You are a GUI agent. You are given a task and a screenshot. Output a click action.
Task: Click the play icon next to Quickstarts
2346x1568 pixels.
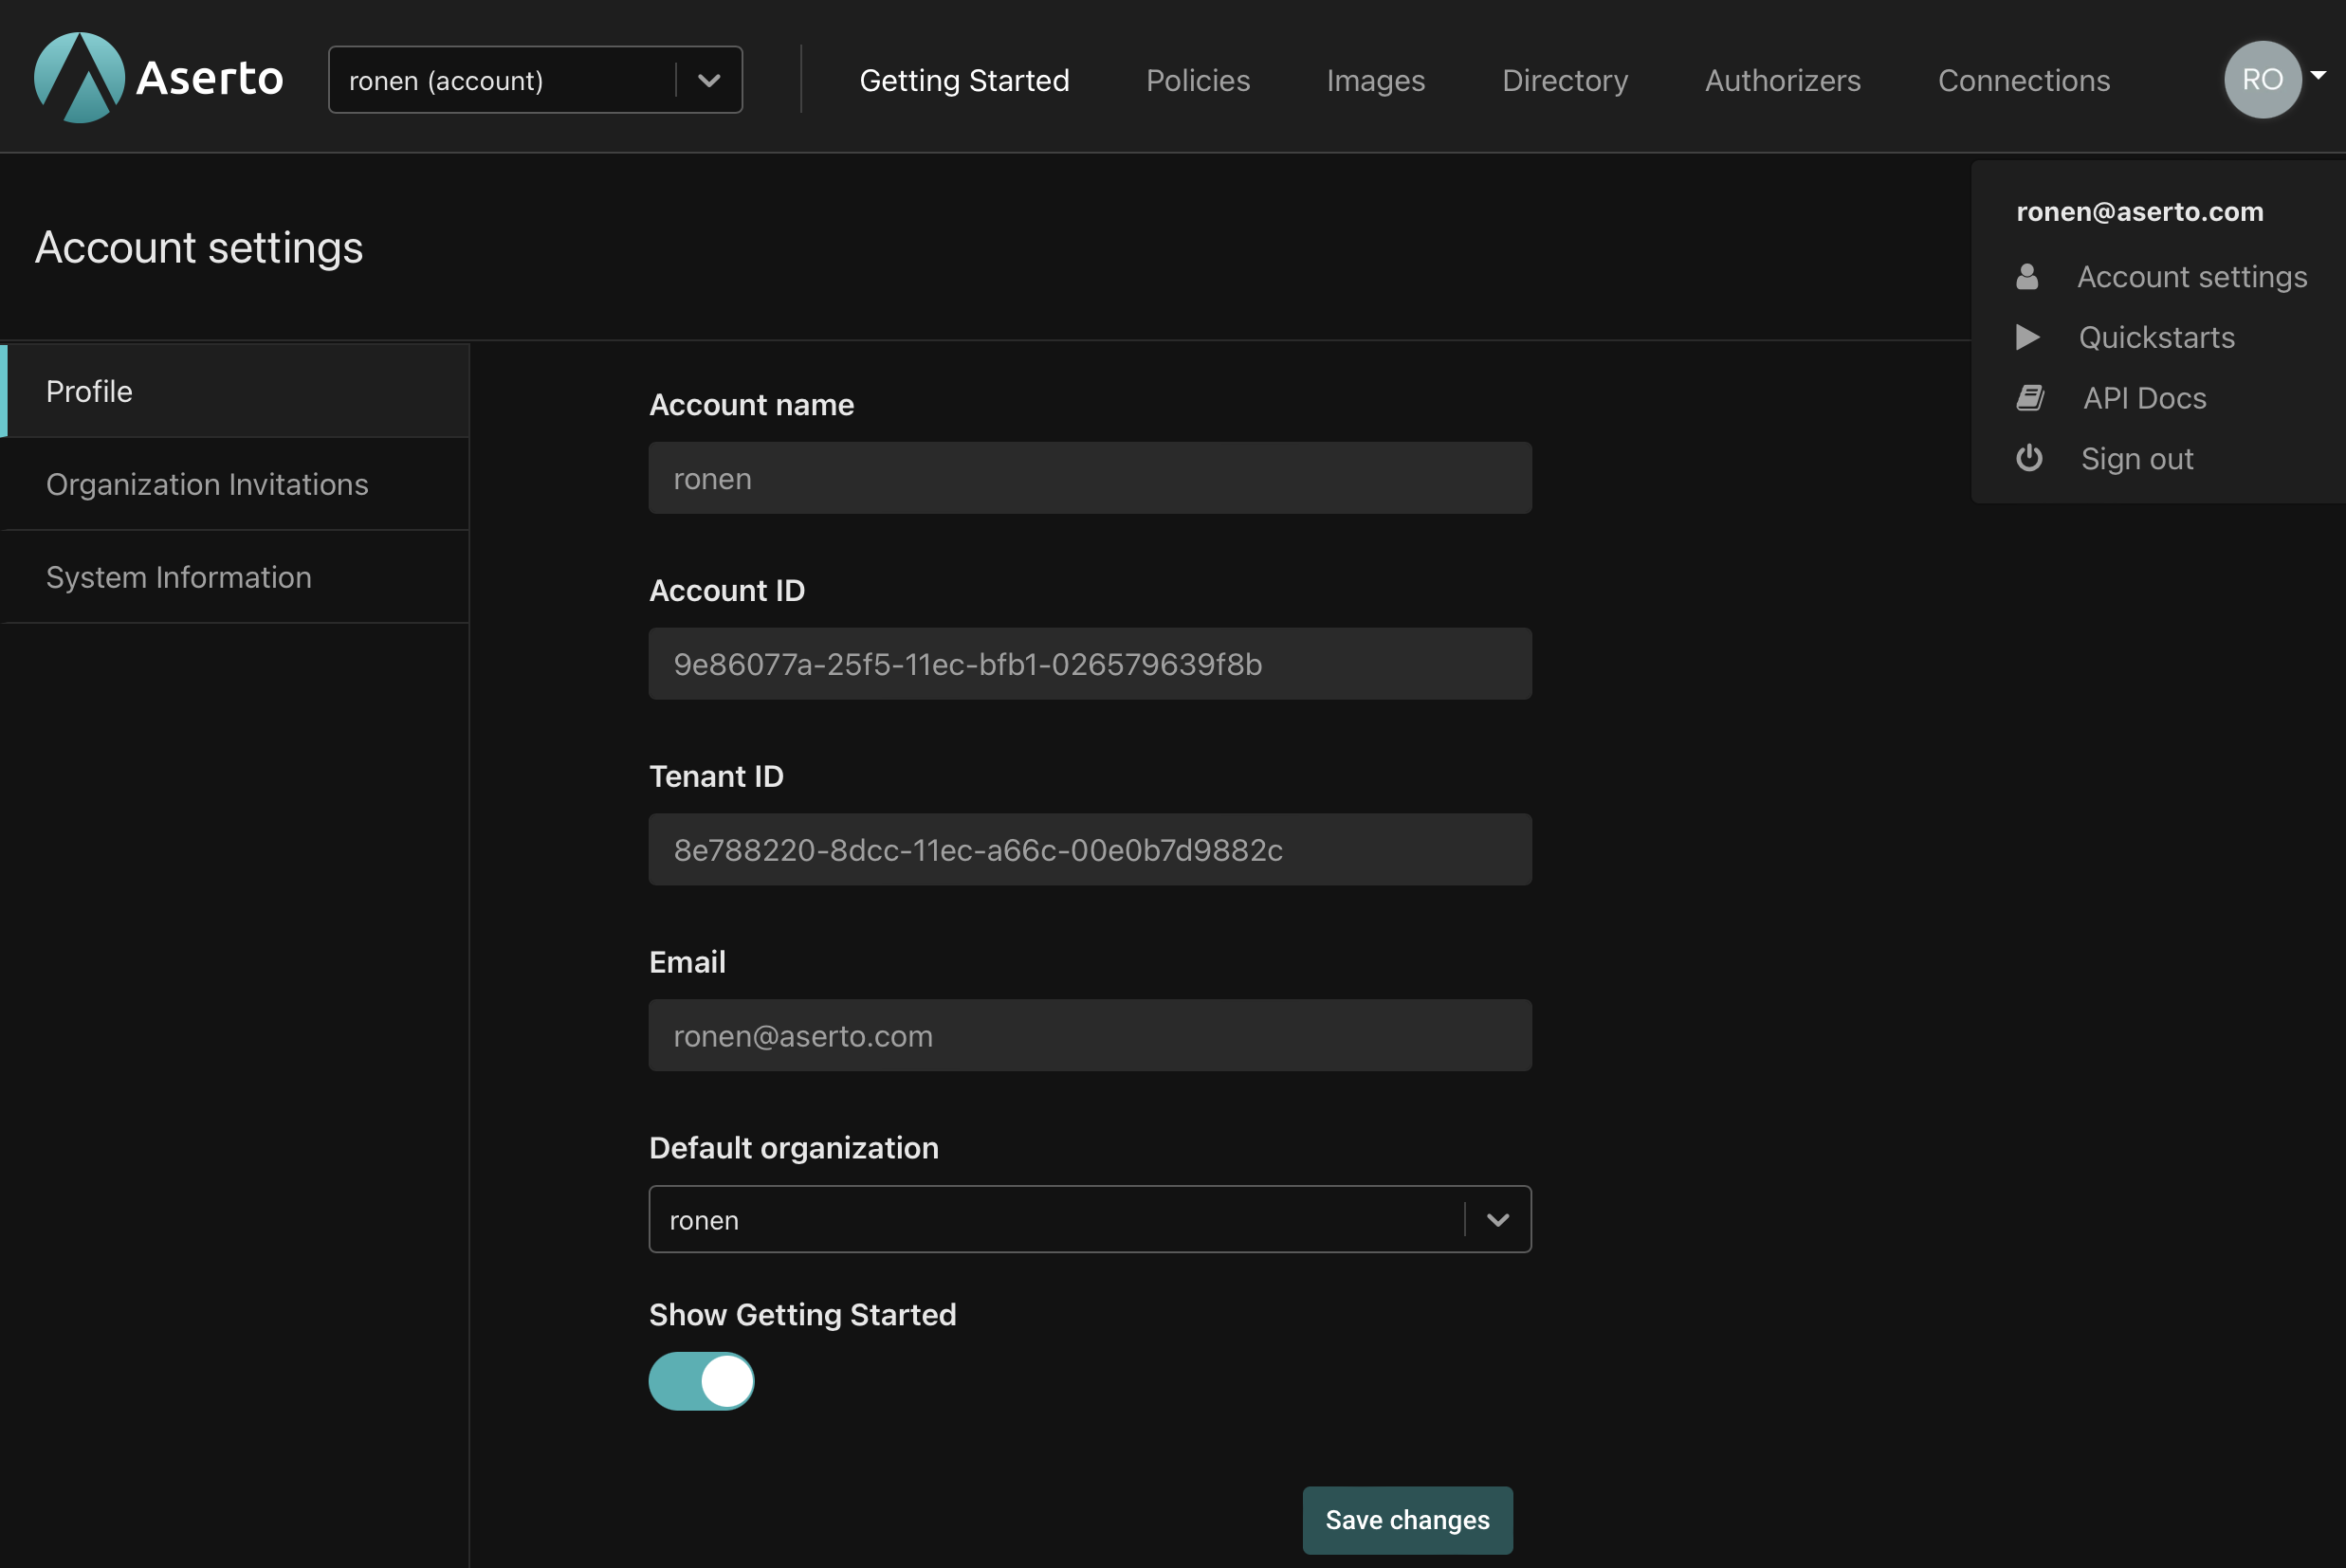tap(2027, 337)
